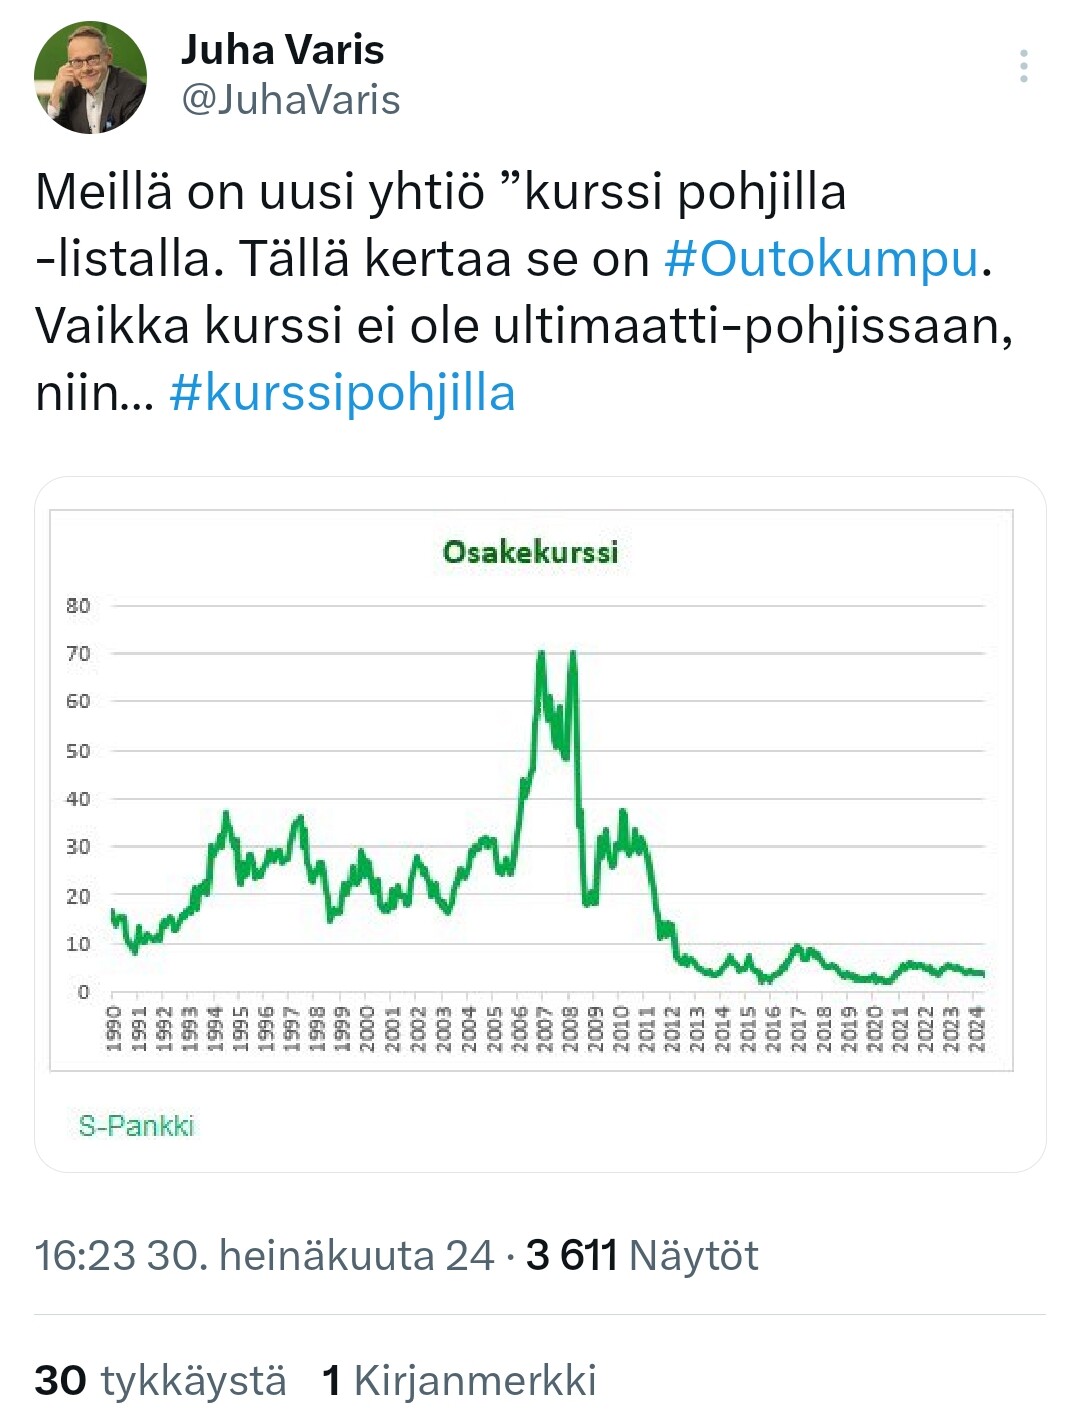Open Juha Varis profile picture
This screenshot has width=1080, height=1415.
tap(90, 77)
